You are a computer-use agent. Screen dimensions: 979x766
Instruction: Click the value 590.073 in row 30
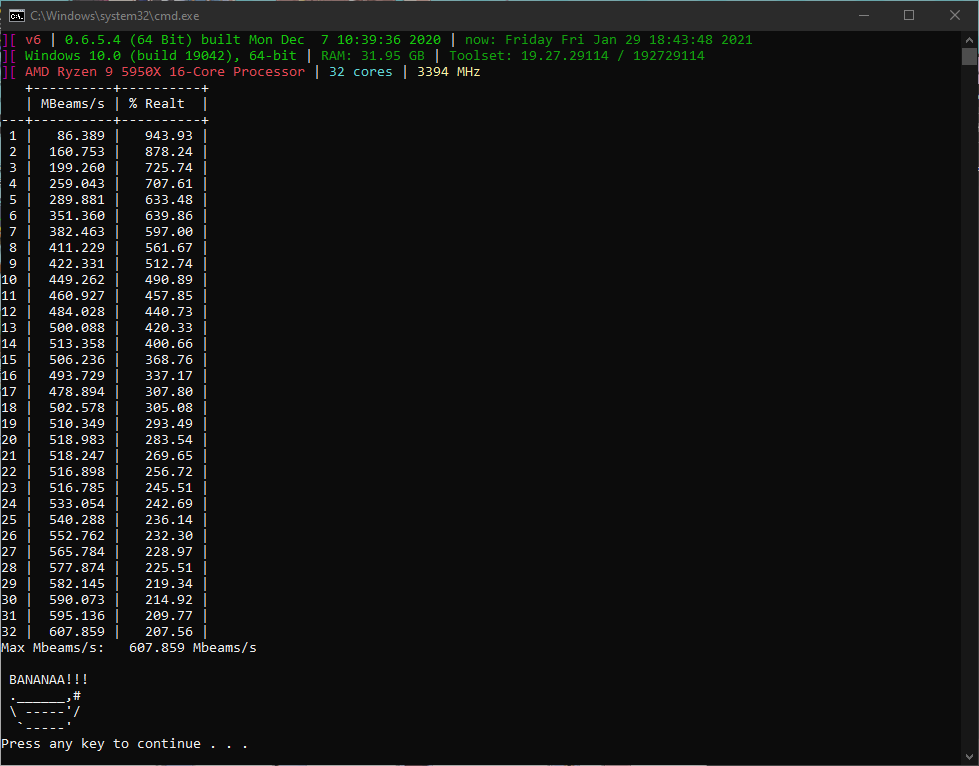pos(77,600)
